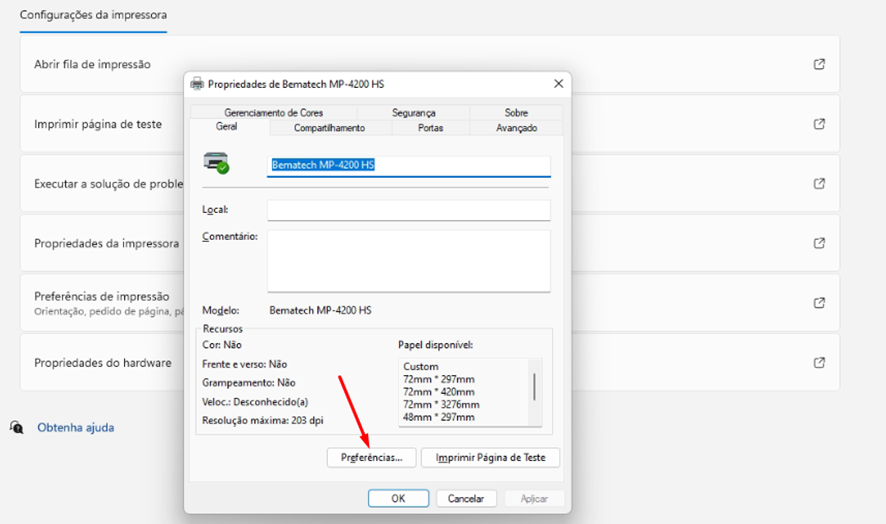Click Imprimir Página de Teste button
The width and height of the screenshot is (886, 524).
click(490, 457)
